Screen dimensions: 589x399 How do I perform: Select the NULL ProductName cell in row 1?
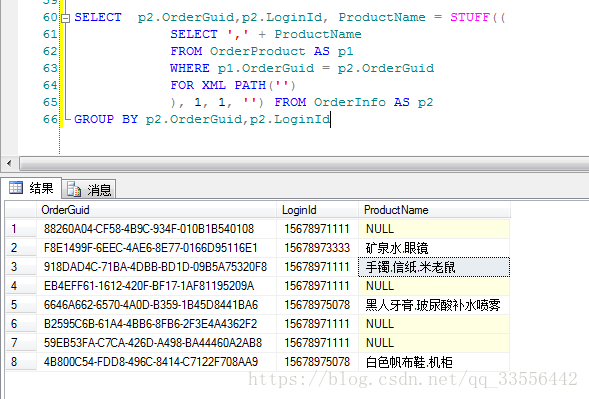(x=434, y=229)
